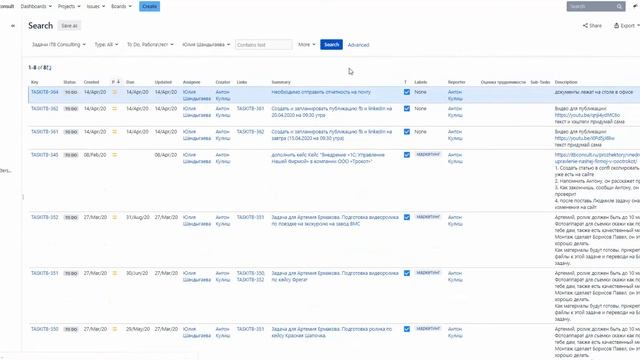Click the issue type icon in the TASKITB-350 row
Image resolution: width=640 pixels, height=360 pixels.
[x=407, y=329]
